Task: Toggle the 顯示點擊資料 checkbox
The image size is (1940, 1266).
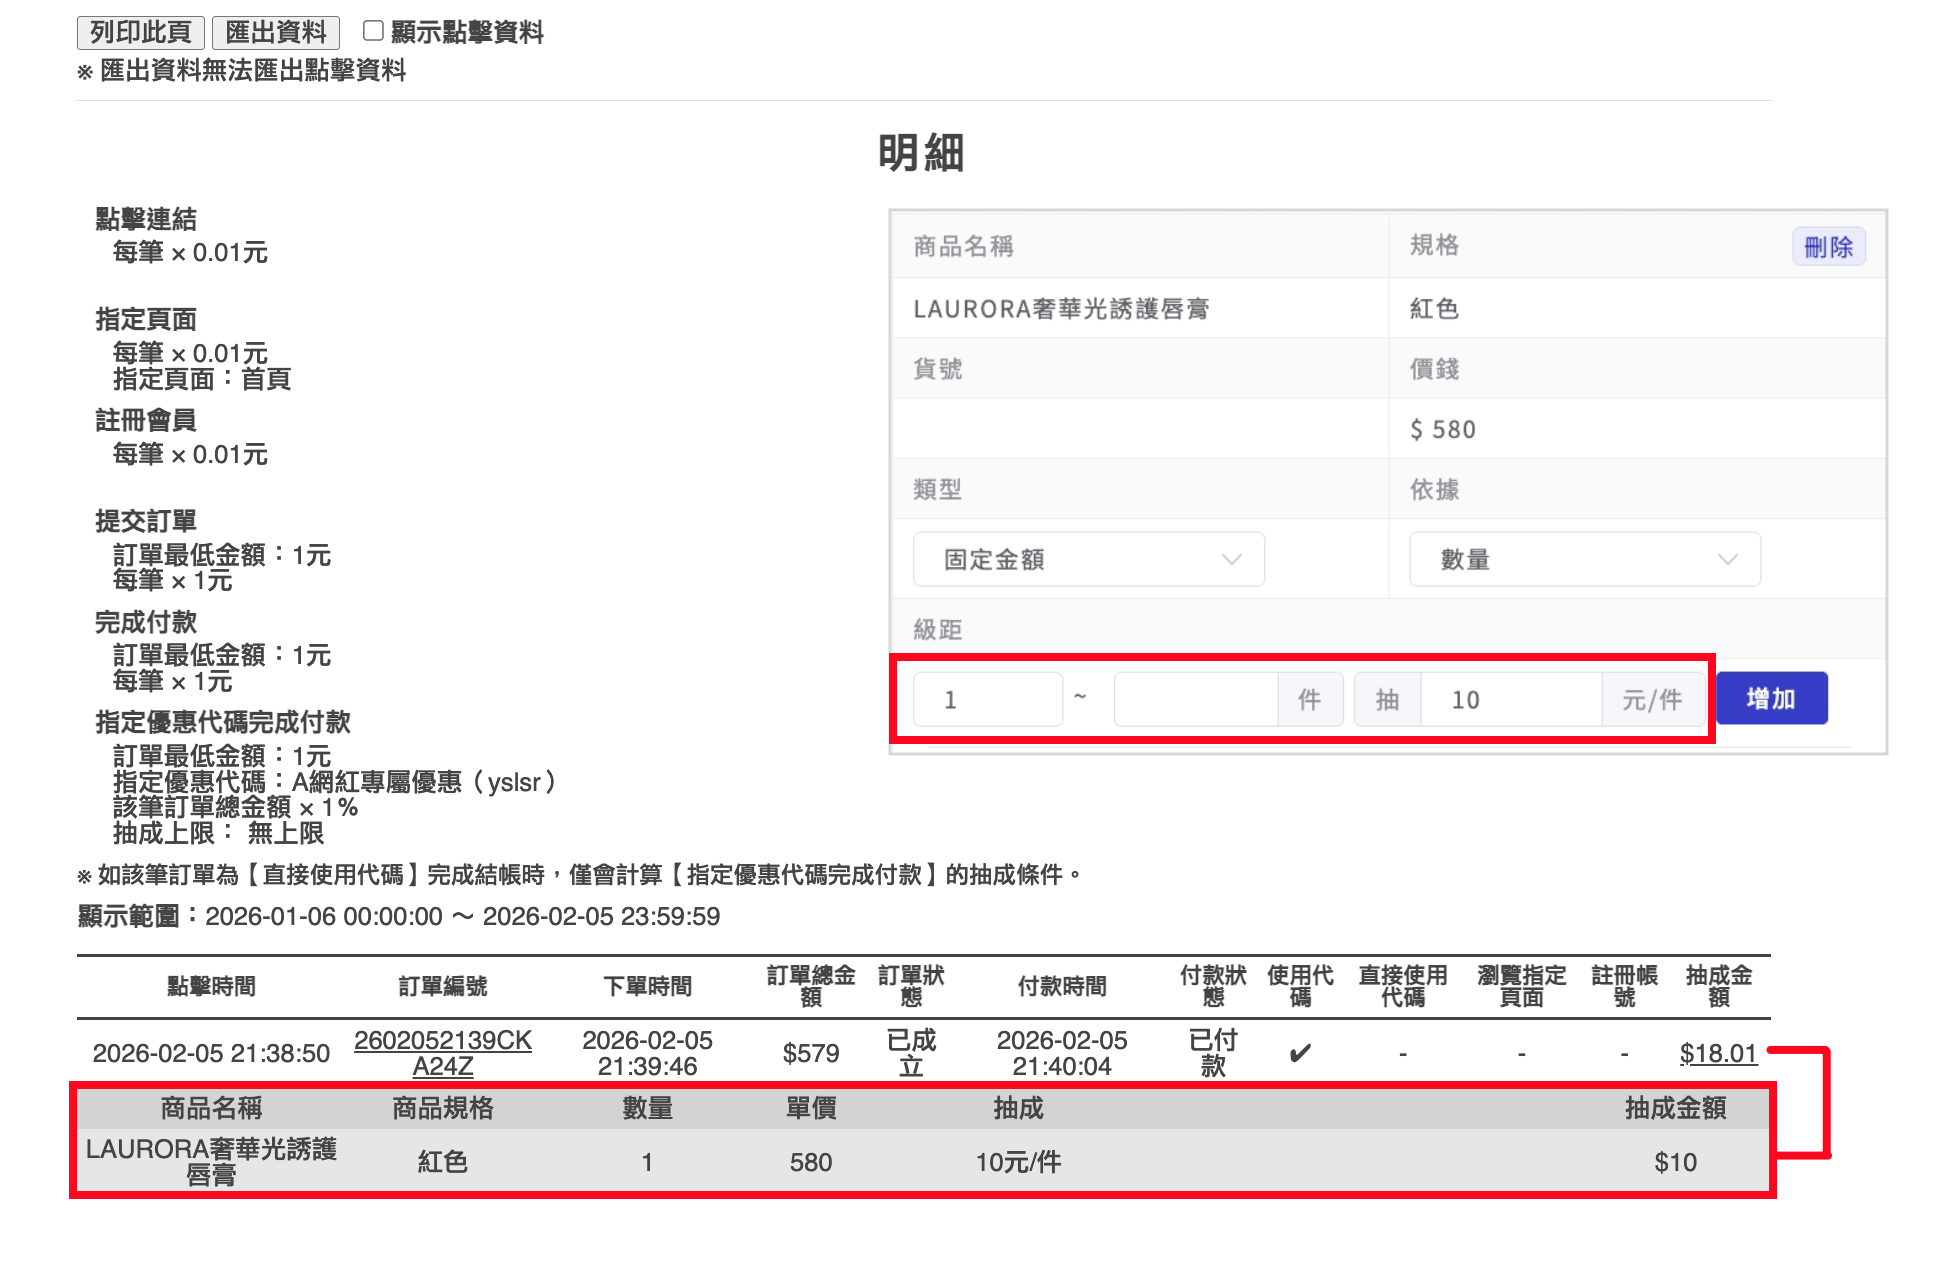Action: click(373, 31)
